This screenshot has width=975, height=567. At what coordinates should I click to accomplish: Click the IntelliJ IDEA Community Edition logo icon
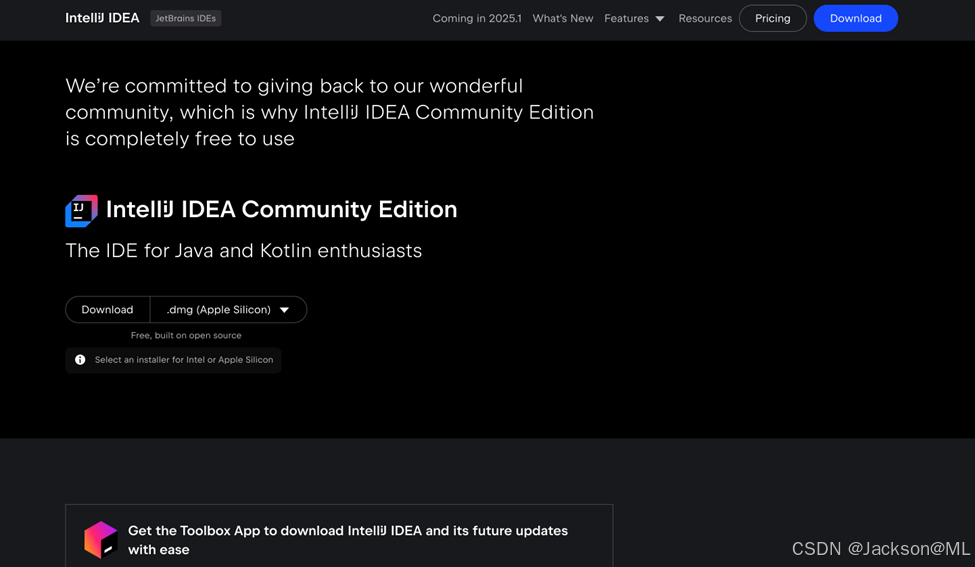(x=81, y=210)
